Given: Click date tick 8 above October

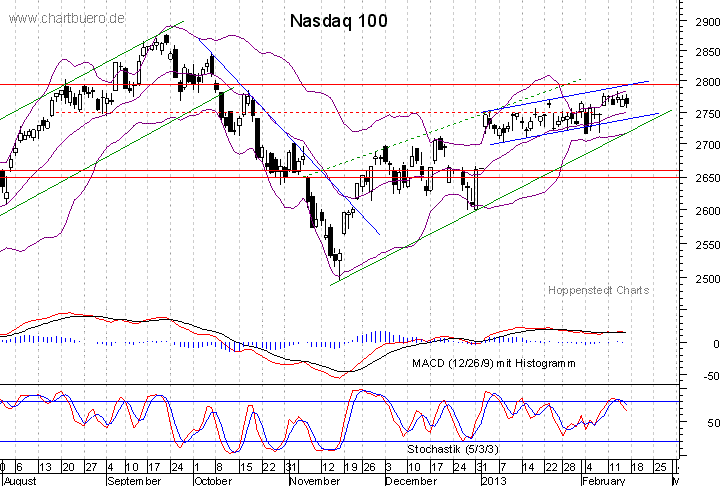Looking at the screenshot, I should 219,467.
